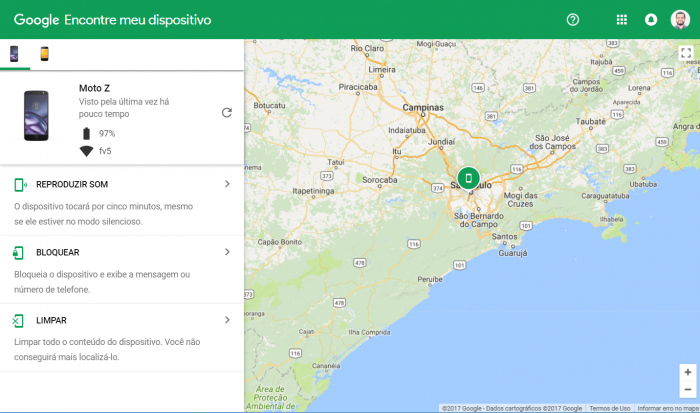Click the Campinas label on map
The width and height of the screenshot is (700, 413).
pyautogui.click(x=423, y=108)
